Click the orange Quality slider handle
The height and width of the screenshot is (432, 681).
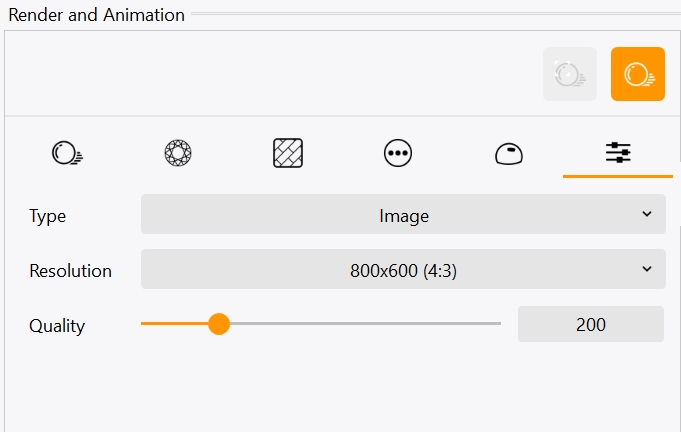pos(219,324)
